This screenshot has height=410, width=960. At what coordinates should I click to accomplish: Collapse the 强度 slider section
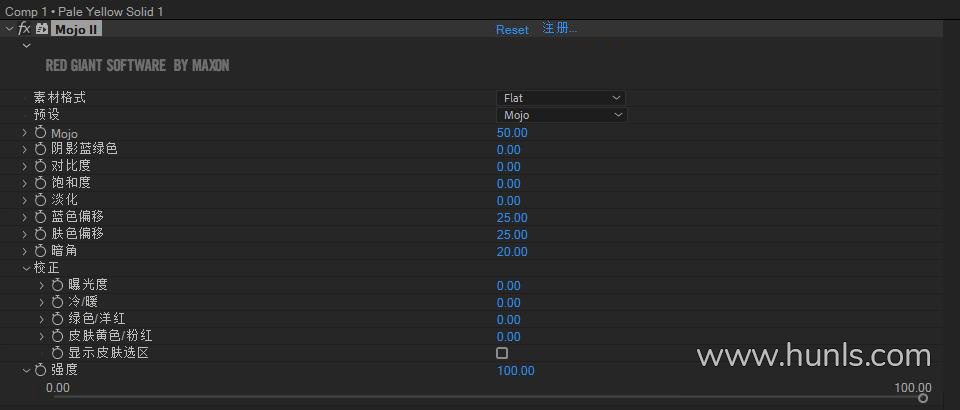pos(26,370)
